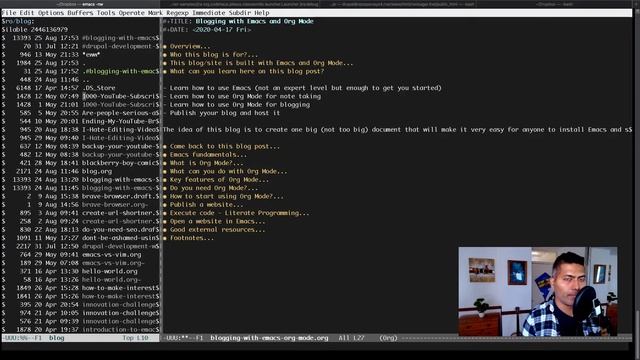Click the #+DATE 2020-04-17 timestamp
This screenshot has width=640, height=360.
tap(222, 29)
